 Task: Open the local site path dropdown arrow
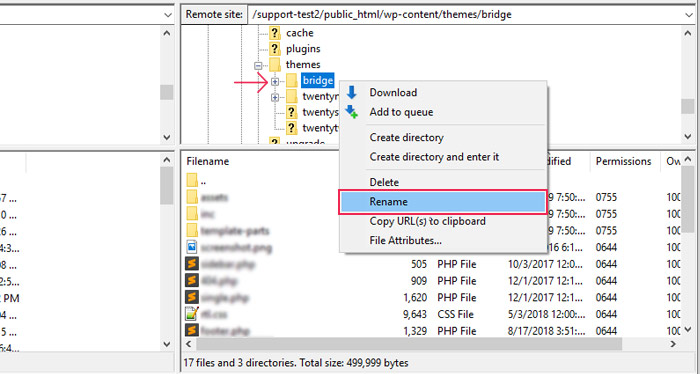pos(167,15)
